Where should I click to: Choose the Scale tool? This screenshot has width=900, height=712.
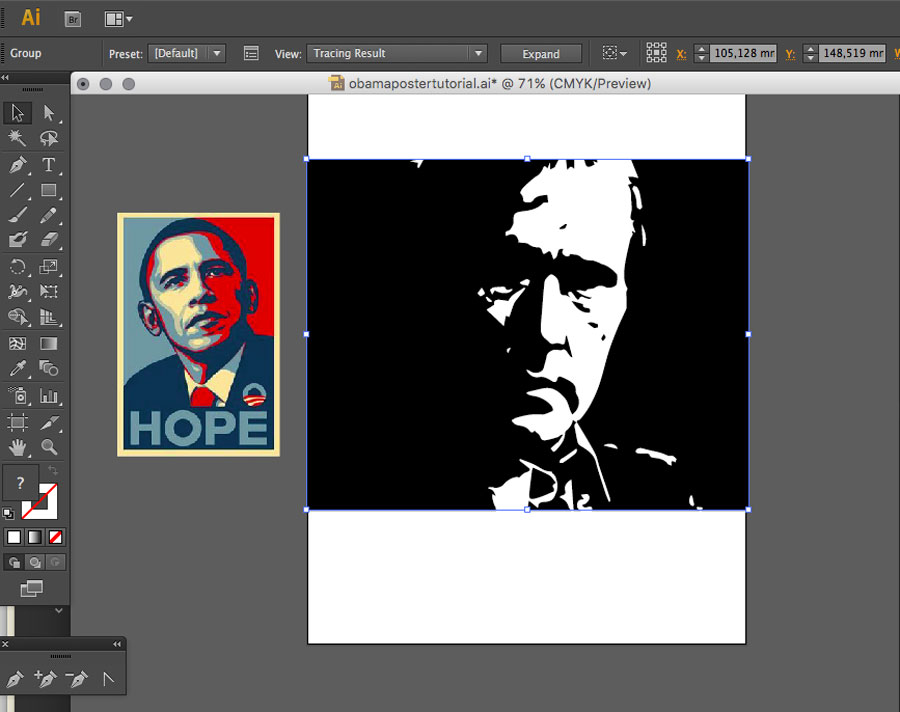pos(49,266)
